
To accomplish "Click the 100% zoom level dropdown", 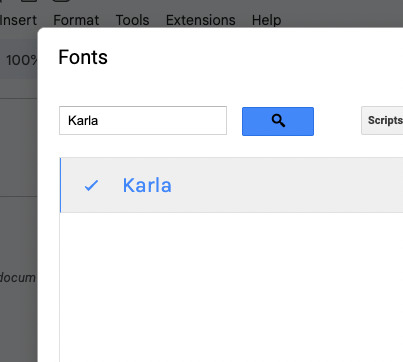I will click(x=21, y=60).
